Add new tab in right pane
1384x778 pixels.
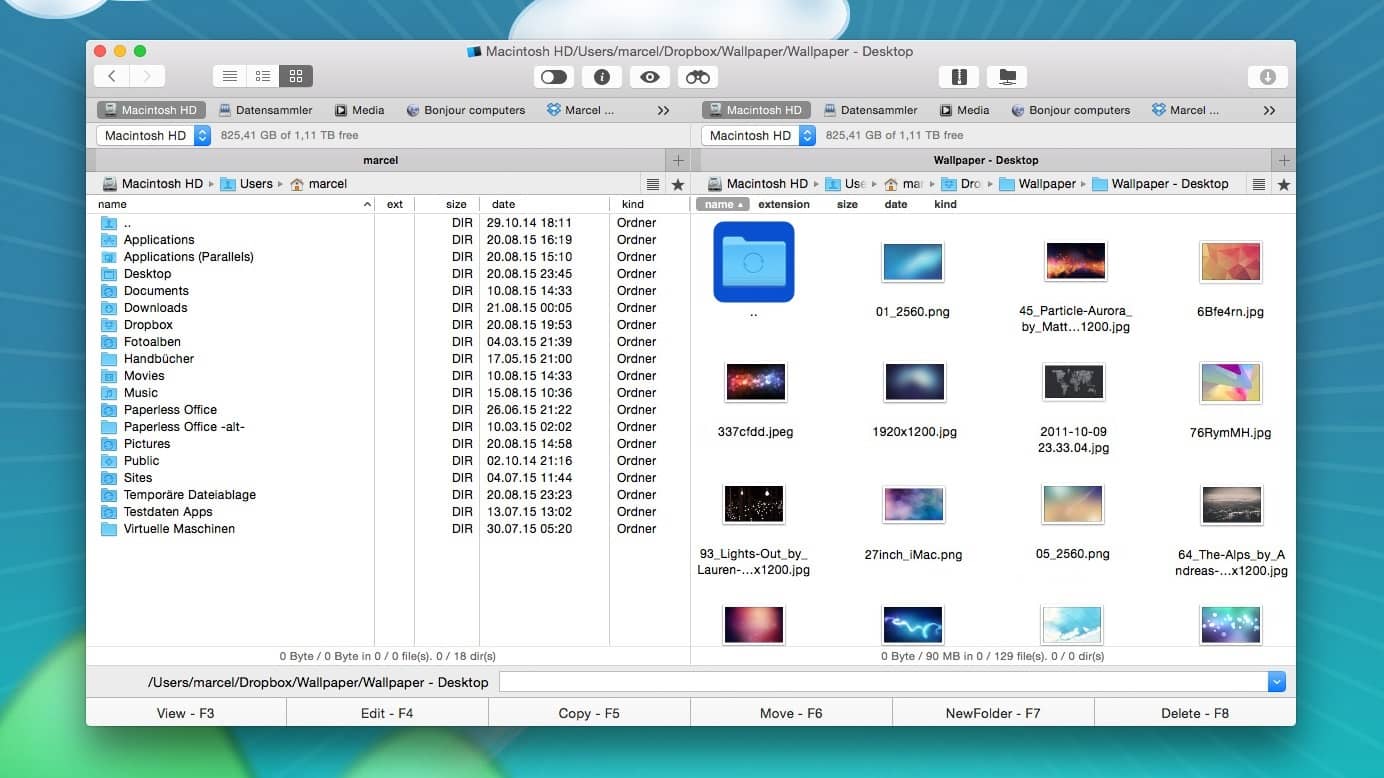[x=1284, y=160]
